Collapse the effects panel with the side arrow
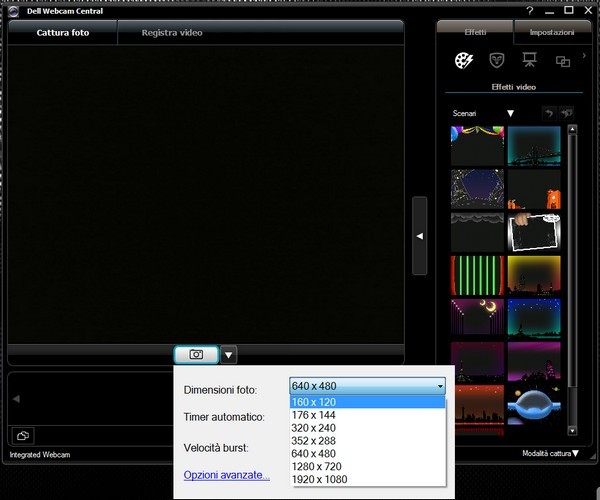The height and width of the screenshot is (500, 600). [x=420, y=235]
